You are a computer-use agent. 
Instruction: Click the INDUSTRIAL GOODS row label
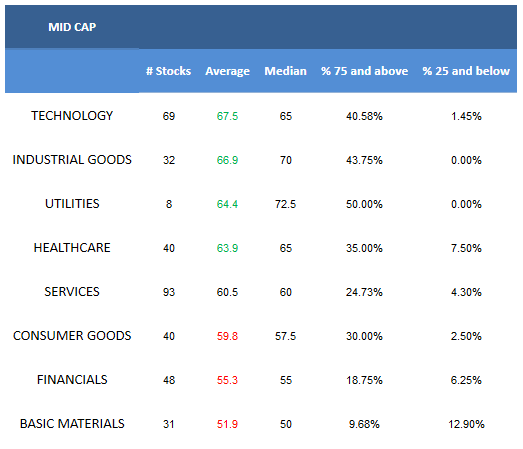pos(72,160)
